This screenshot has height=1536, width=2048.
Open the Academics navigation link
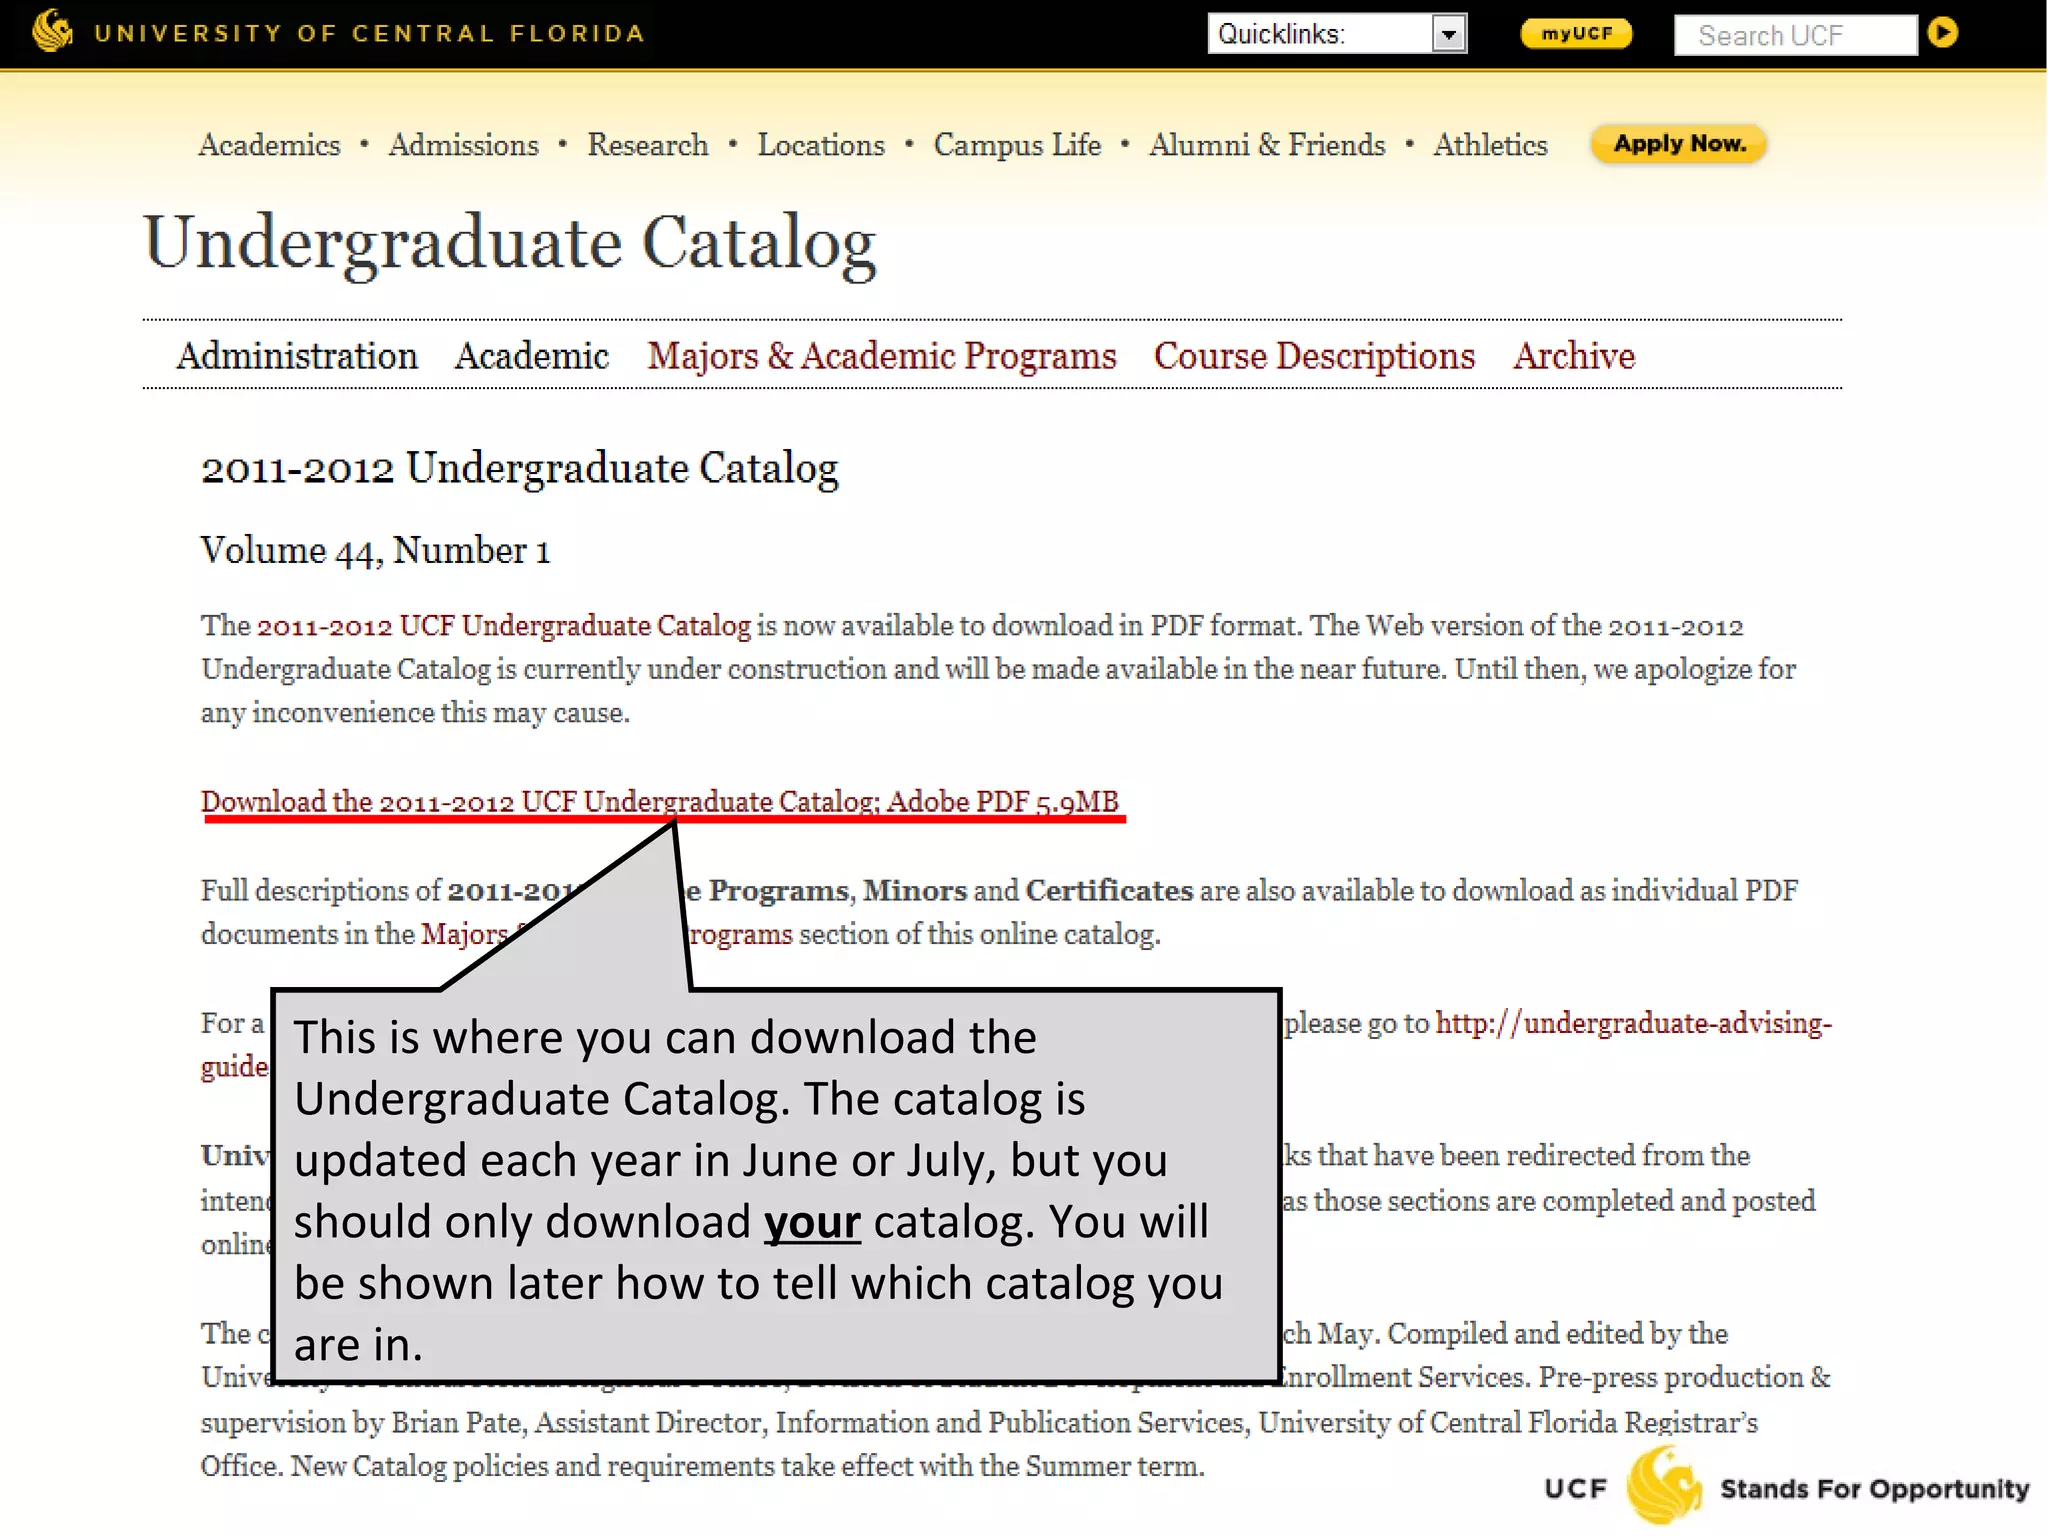pos(269,145)
